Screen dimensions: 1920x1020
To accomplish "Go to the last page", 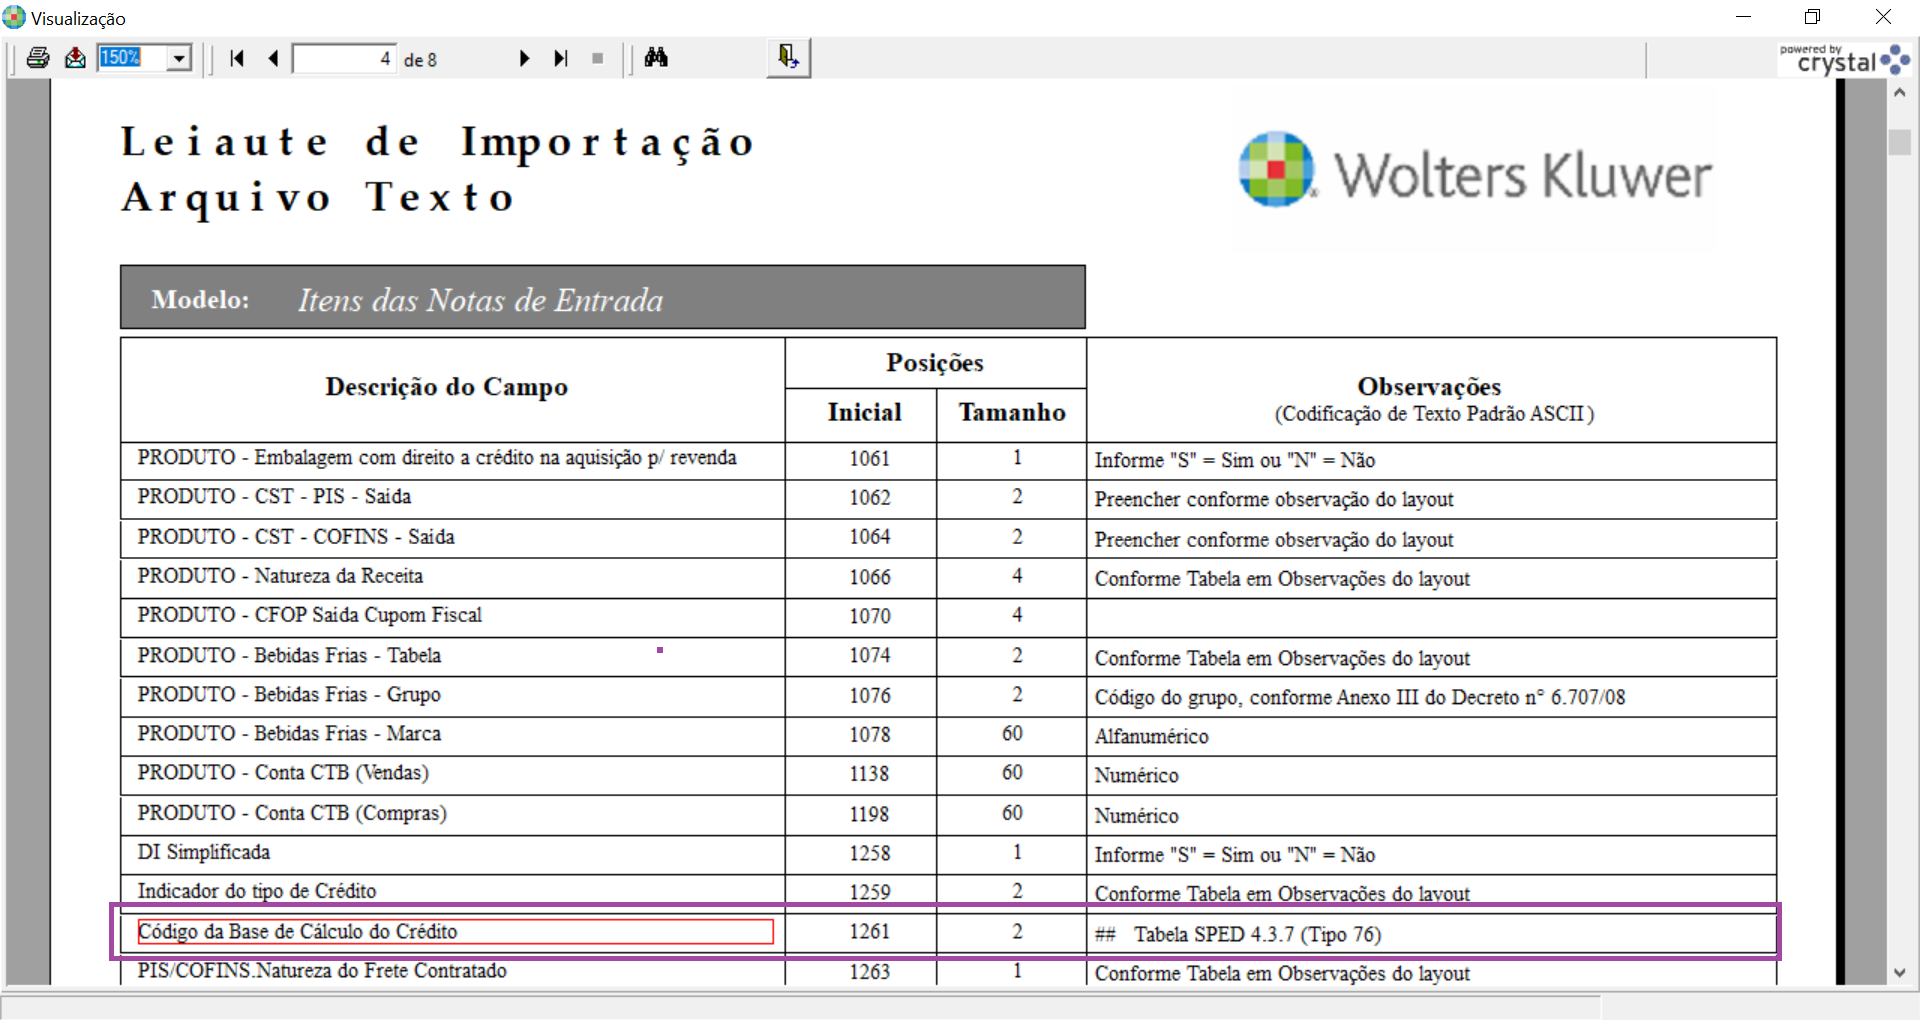I will point(561,58).
